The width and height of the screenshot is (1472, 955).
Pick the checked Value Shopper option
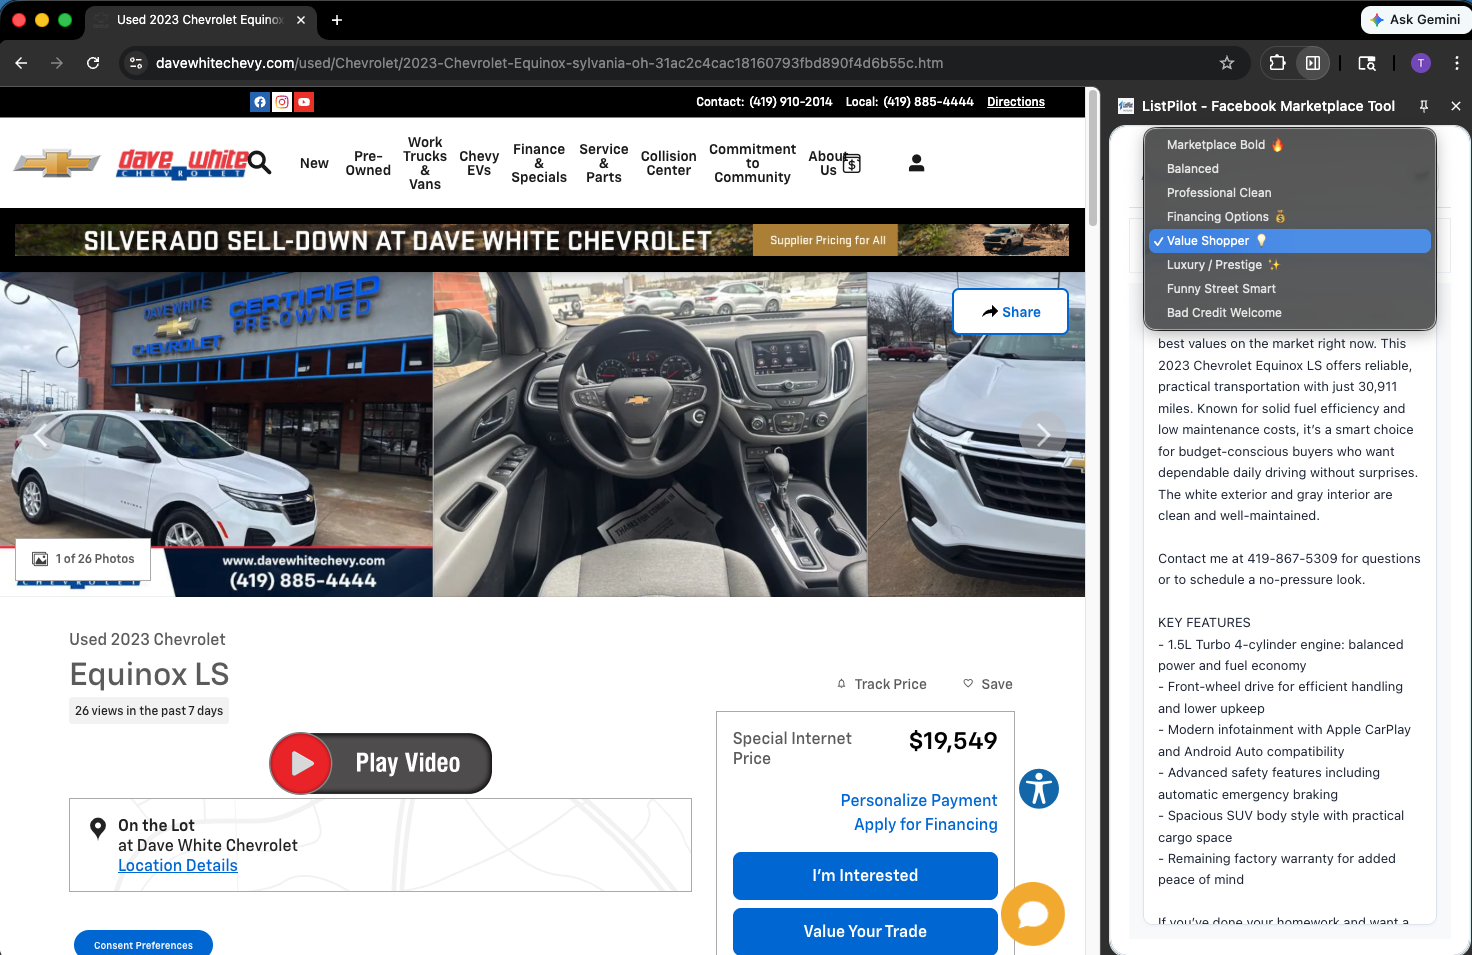(x=1290, y=241)
